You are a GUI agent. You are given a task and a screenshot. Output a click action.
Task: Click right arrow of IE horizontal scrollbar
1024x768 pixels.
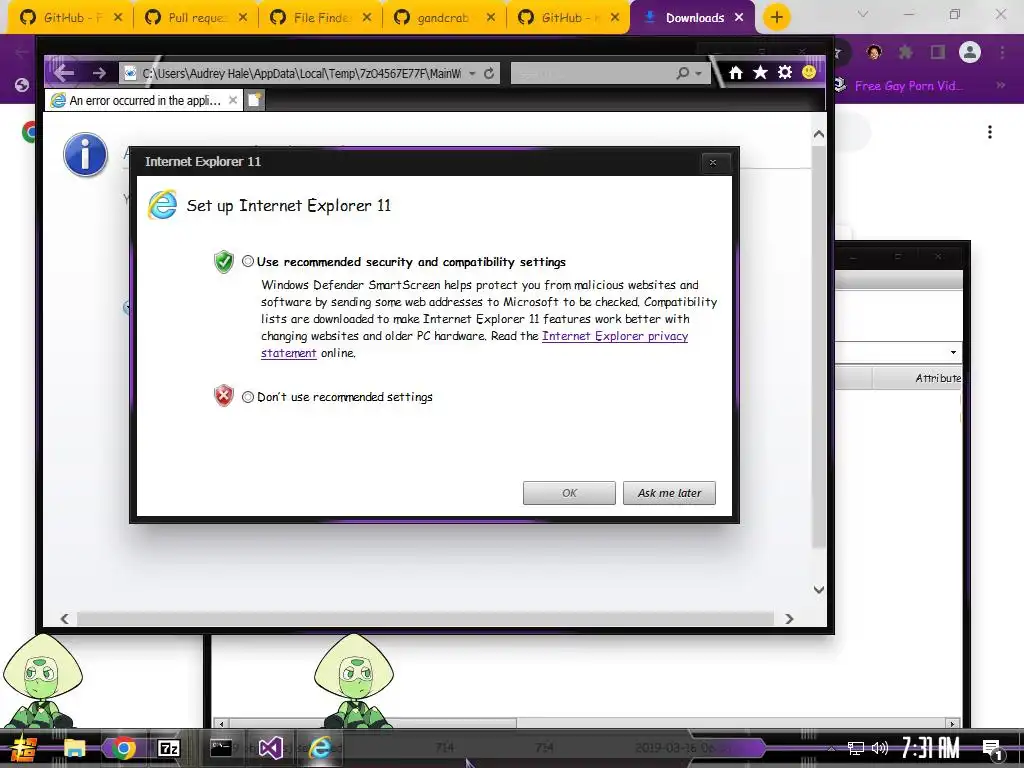pos(789,618)
